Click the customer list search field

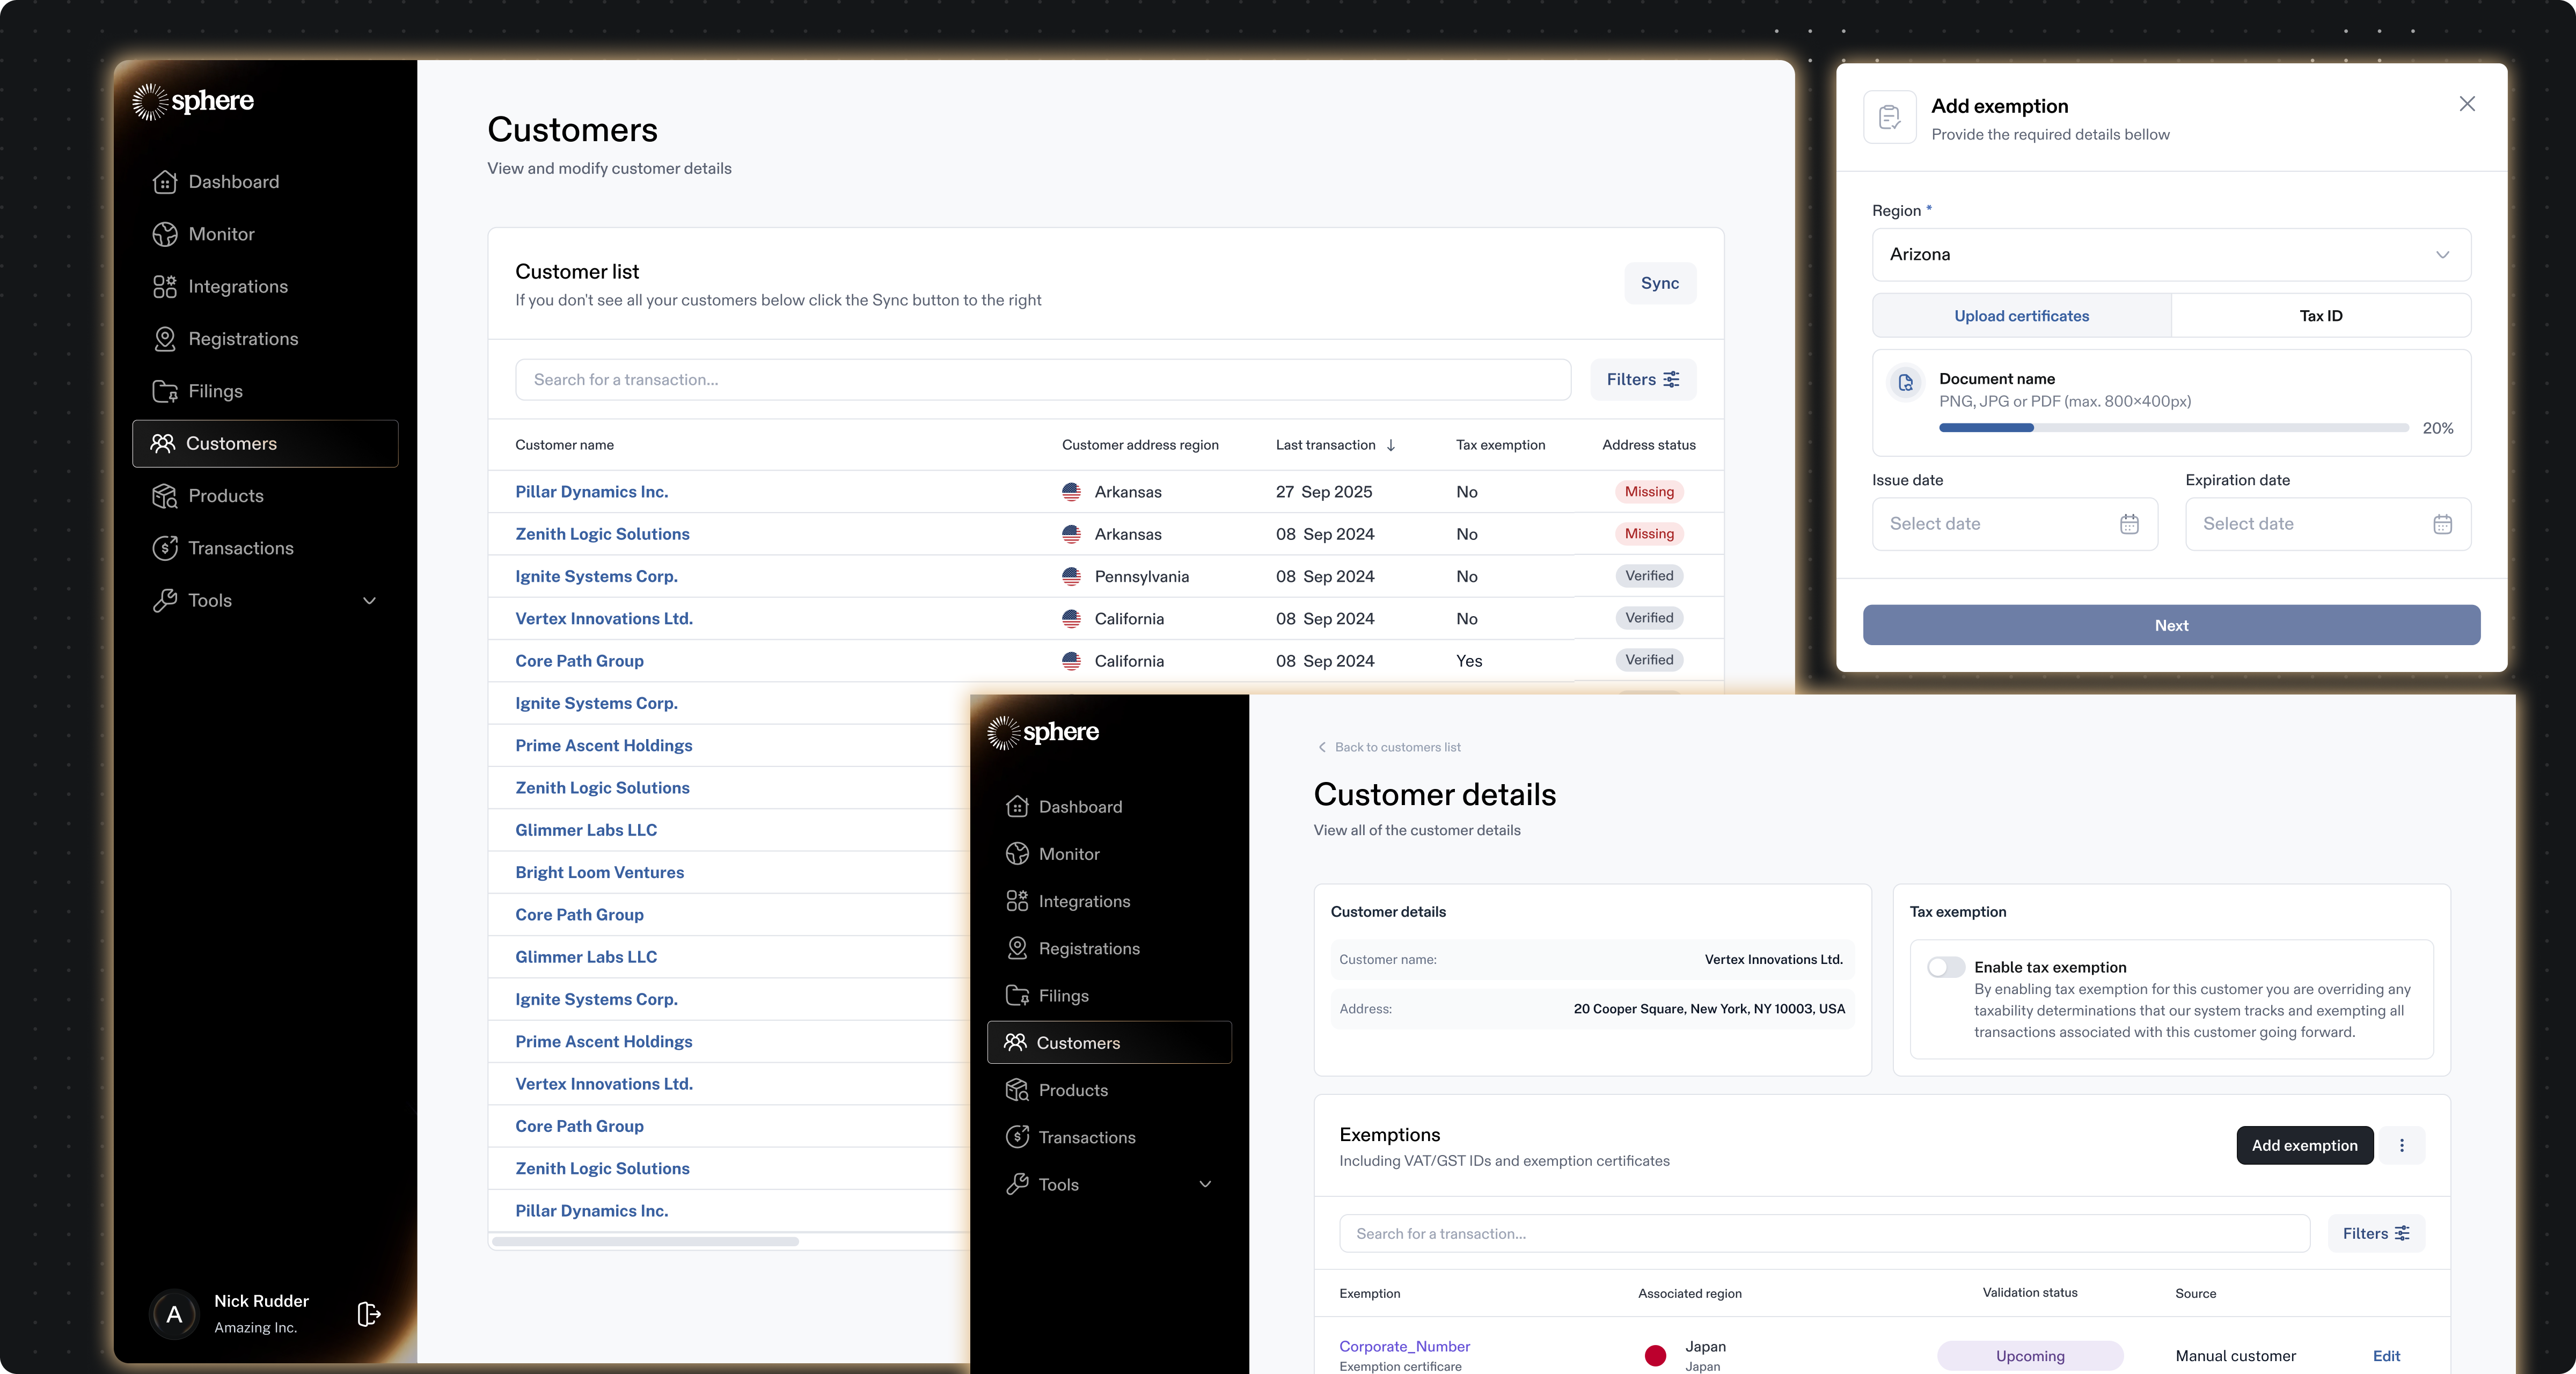click(1042, 379)
